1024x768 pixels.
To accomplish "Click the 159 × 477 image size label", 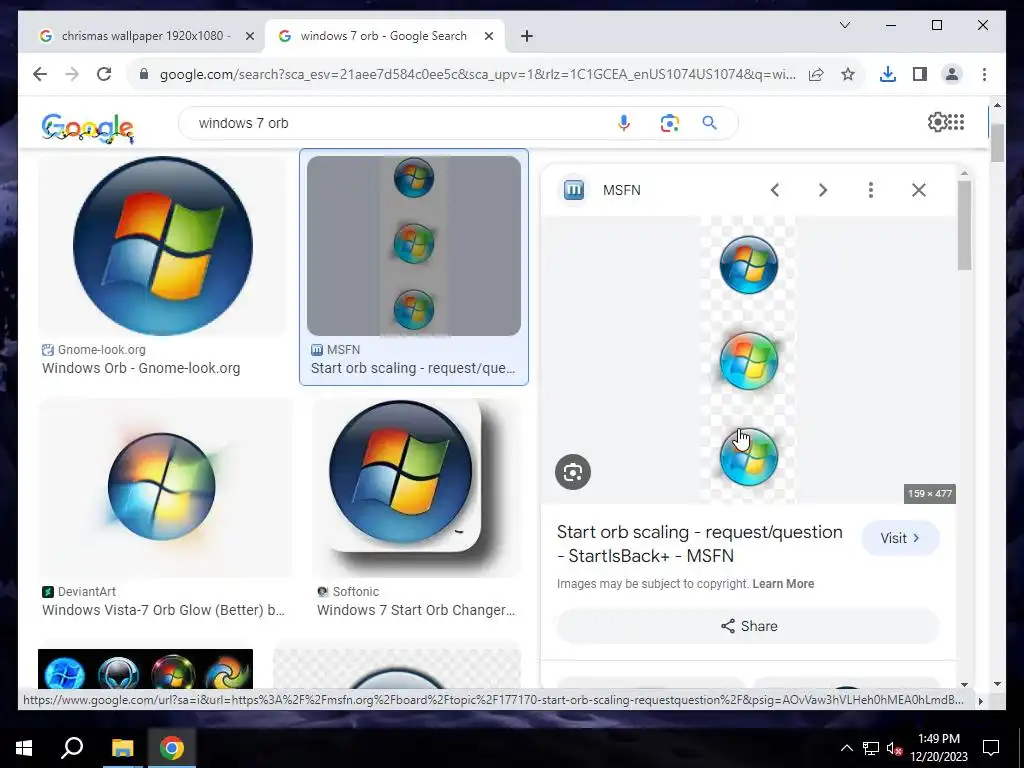I will tap(930, 494).
